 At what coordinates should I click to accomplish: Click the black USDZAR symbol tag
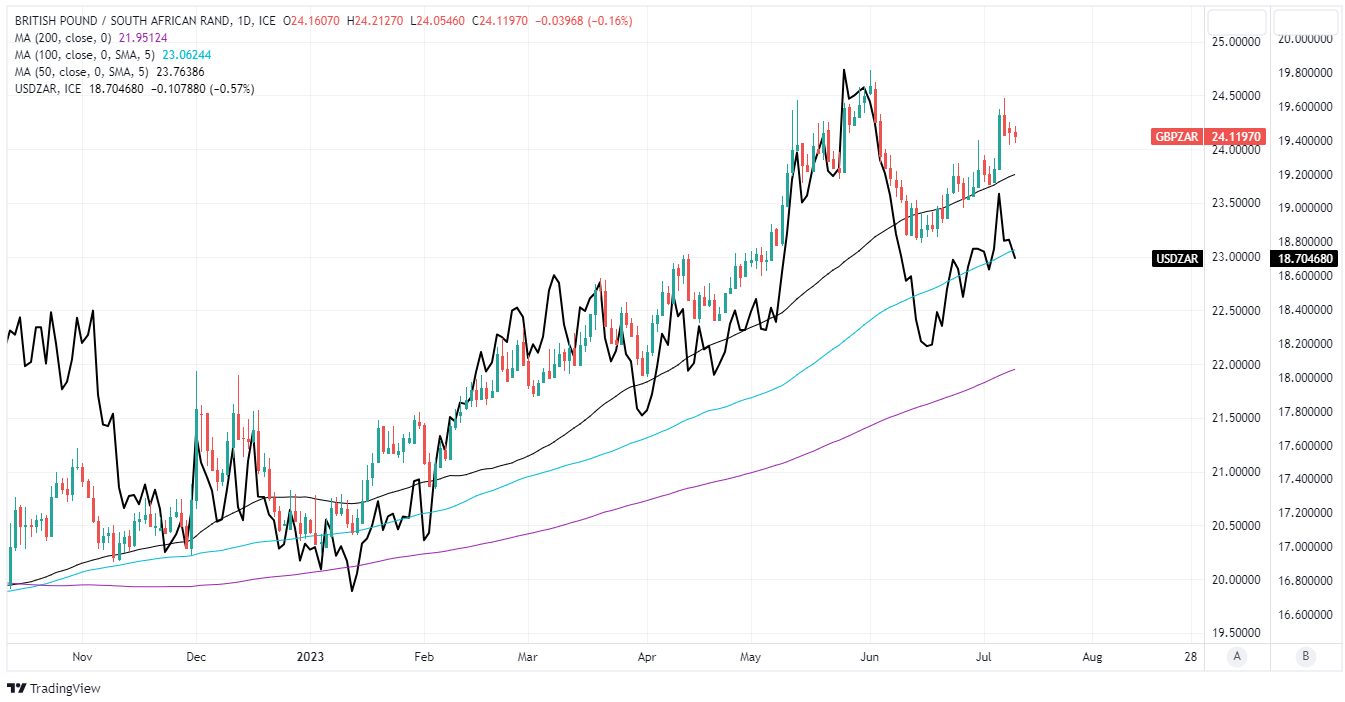pyautogui.click(x=1177, y=258)
